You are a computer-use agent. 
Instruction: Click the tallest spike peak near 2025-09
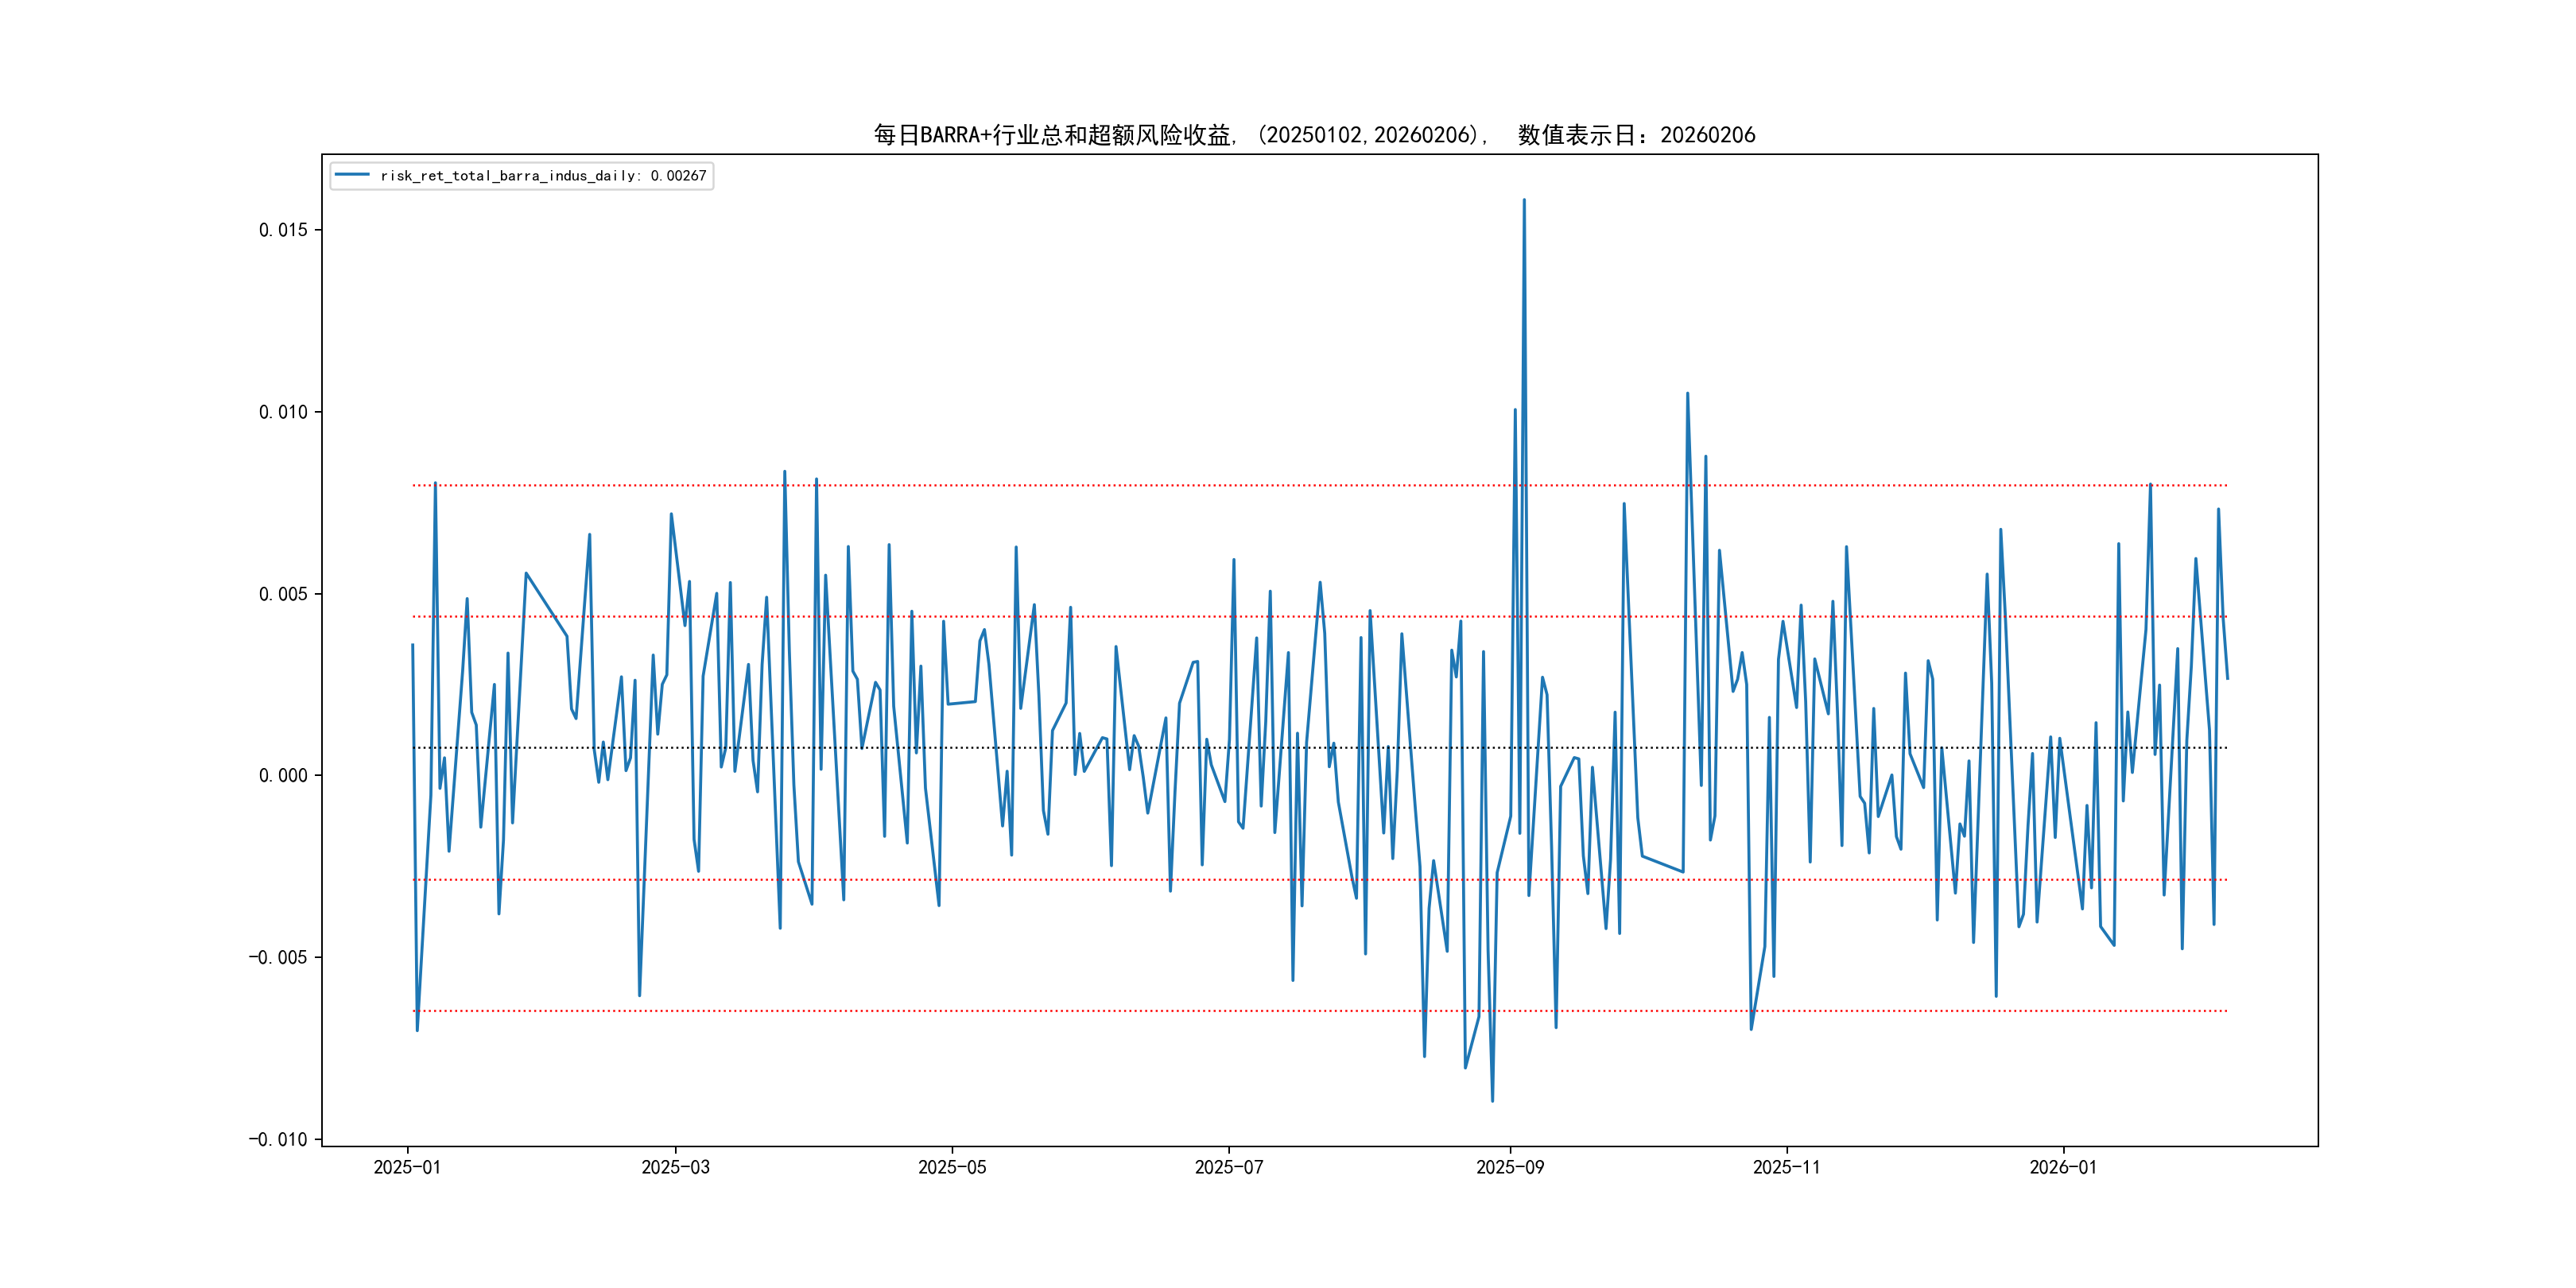(x=1524, y=200)
